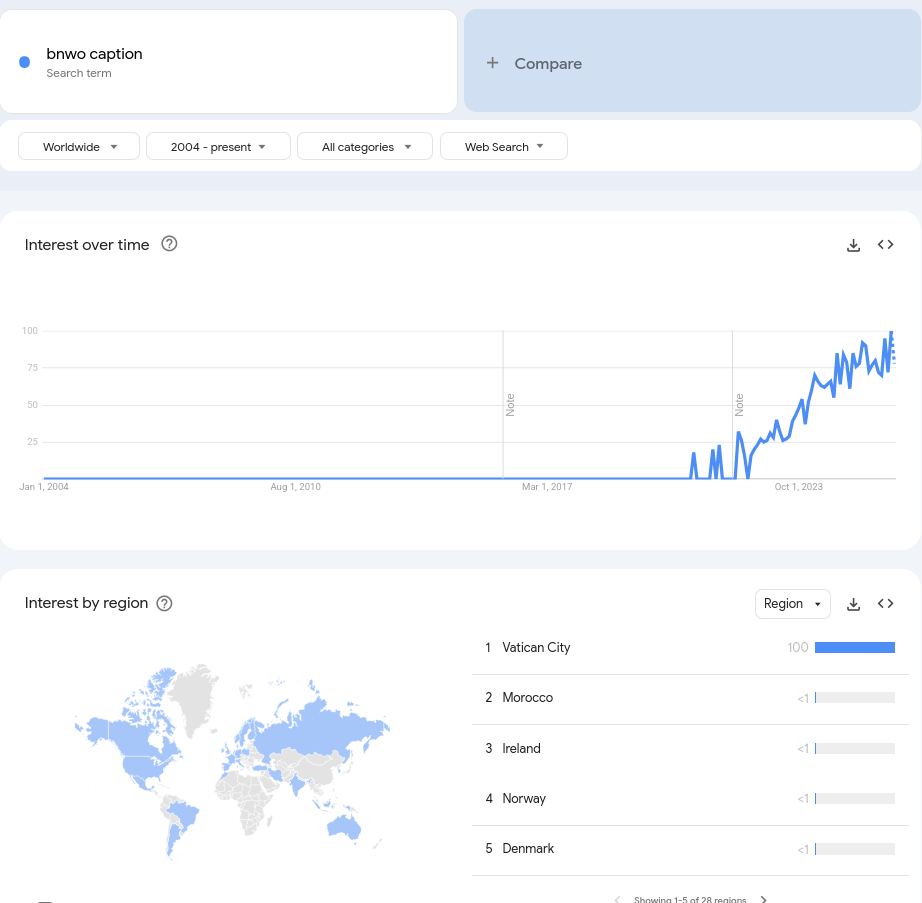Open the Worldwide location dropdown
The width and height of the screenshot is (922, 903).
pos(79,147)
